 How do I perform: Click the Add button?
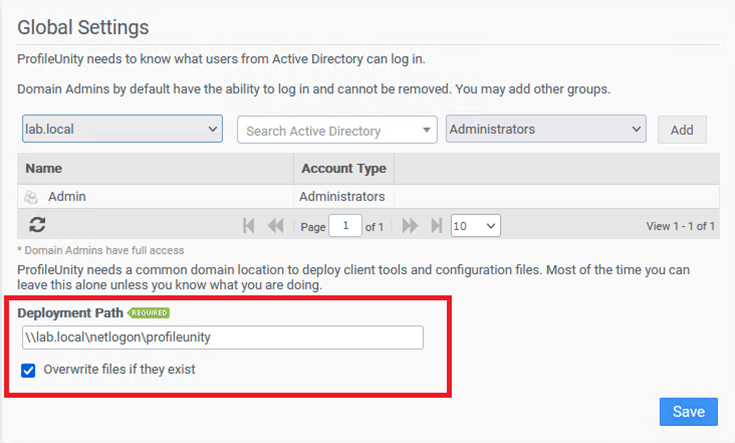pos(681,130)
